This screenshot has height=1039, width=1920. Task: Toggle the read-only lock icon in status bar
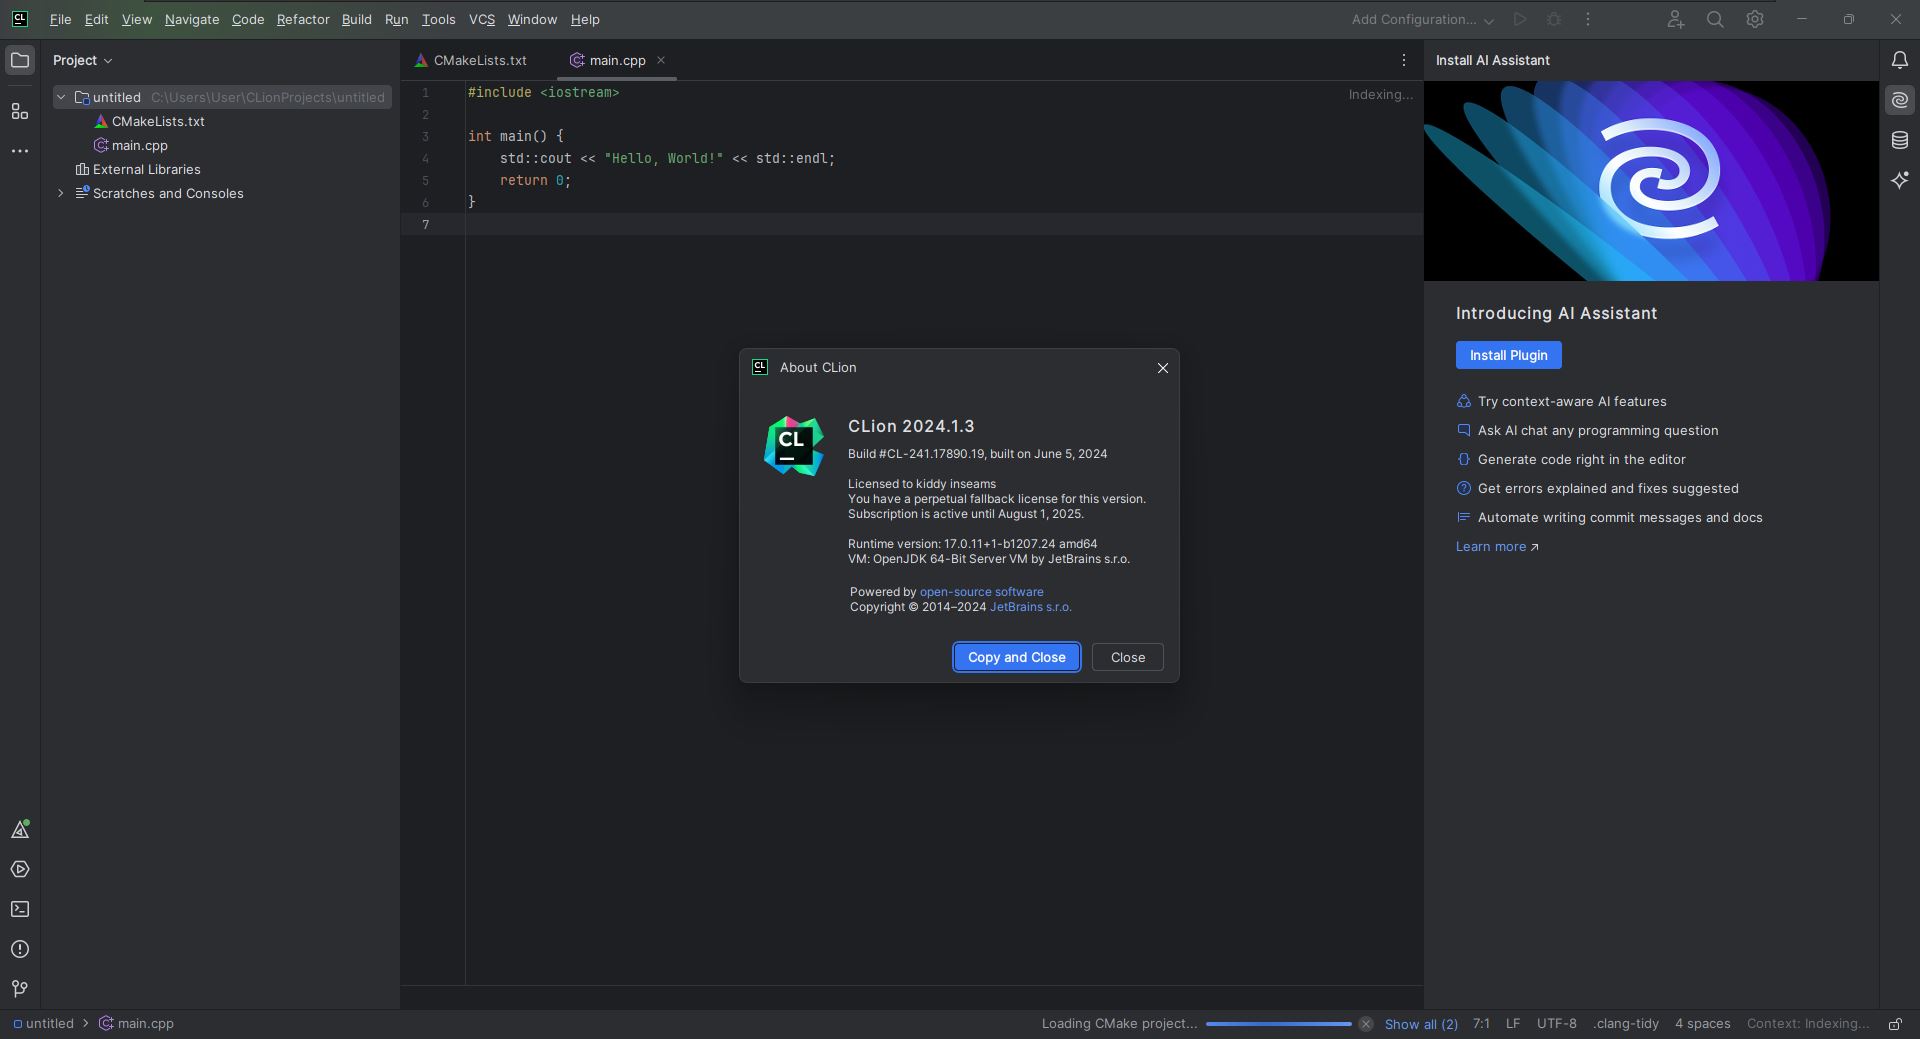click(x=1894, y=1024)
